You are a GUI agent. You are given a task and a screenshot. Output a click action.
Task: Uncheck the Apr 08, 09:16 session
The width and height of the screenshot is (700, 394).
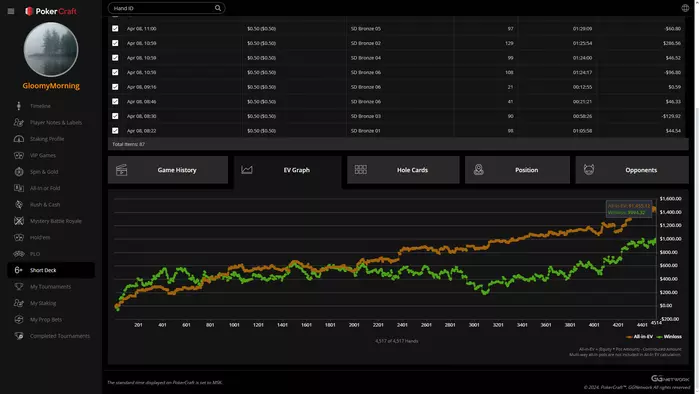pos(115,87)
